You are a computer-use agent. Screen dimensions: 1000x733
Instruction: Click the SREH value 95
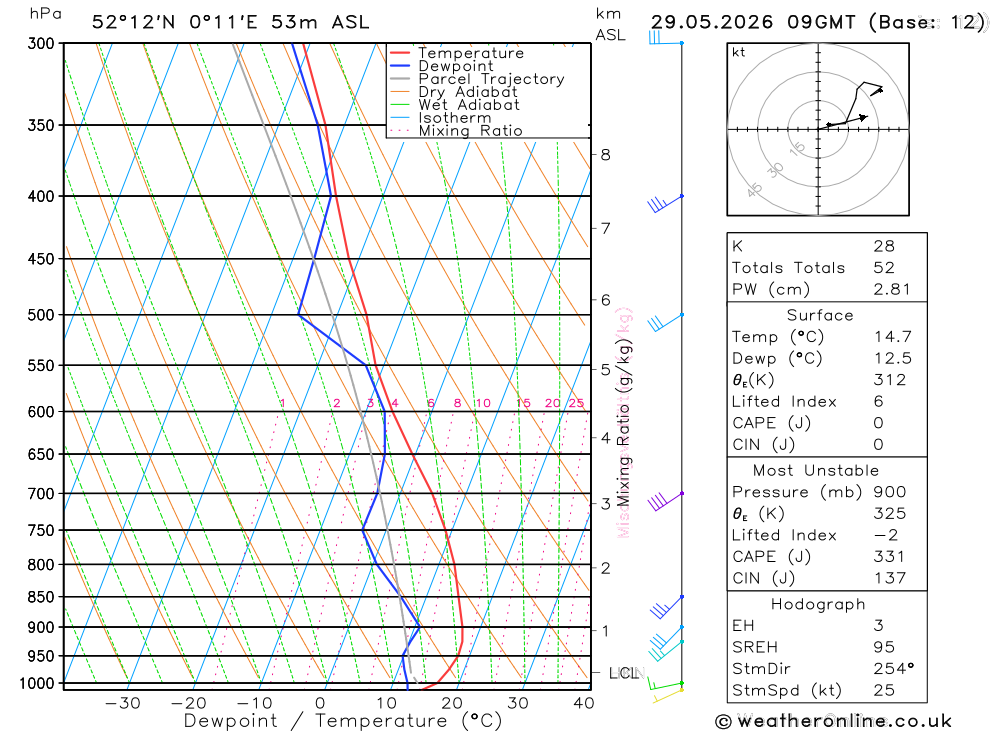pyautogui.click(x=884, y=648)
